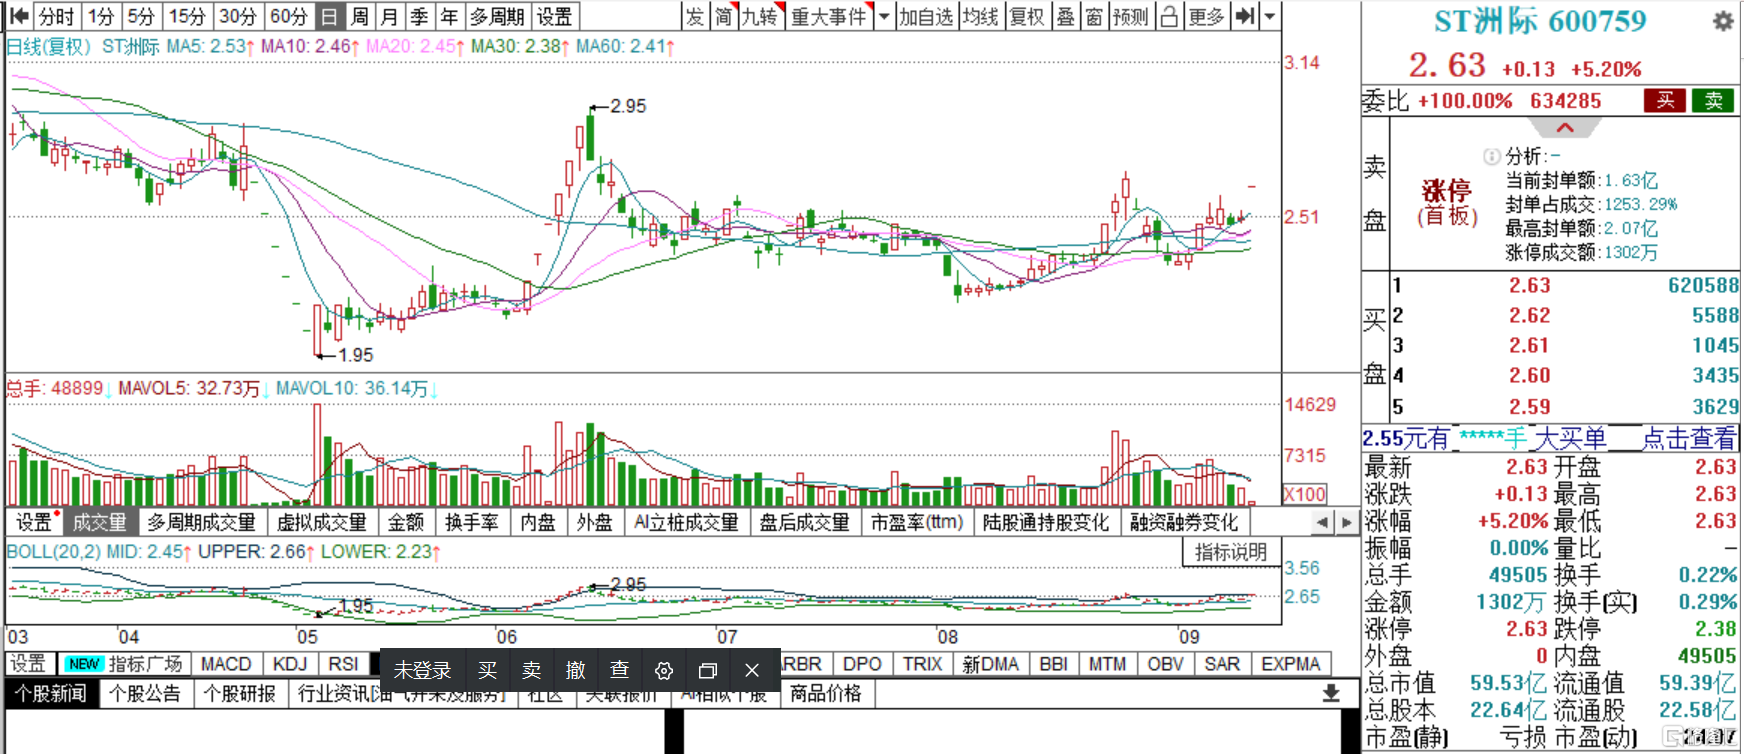Select the 年 yearly chart period
1744x754 pixels.
click(450, 16)
